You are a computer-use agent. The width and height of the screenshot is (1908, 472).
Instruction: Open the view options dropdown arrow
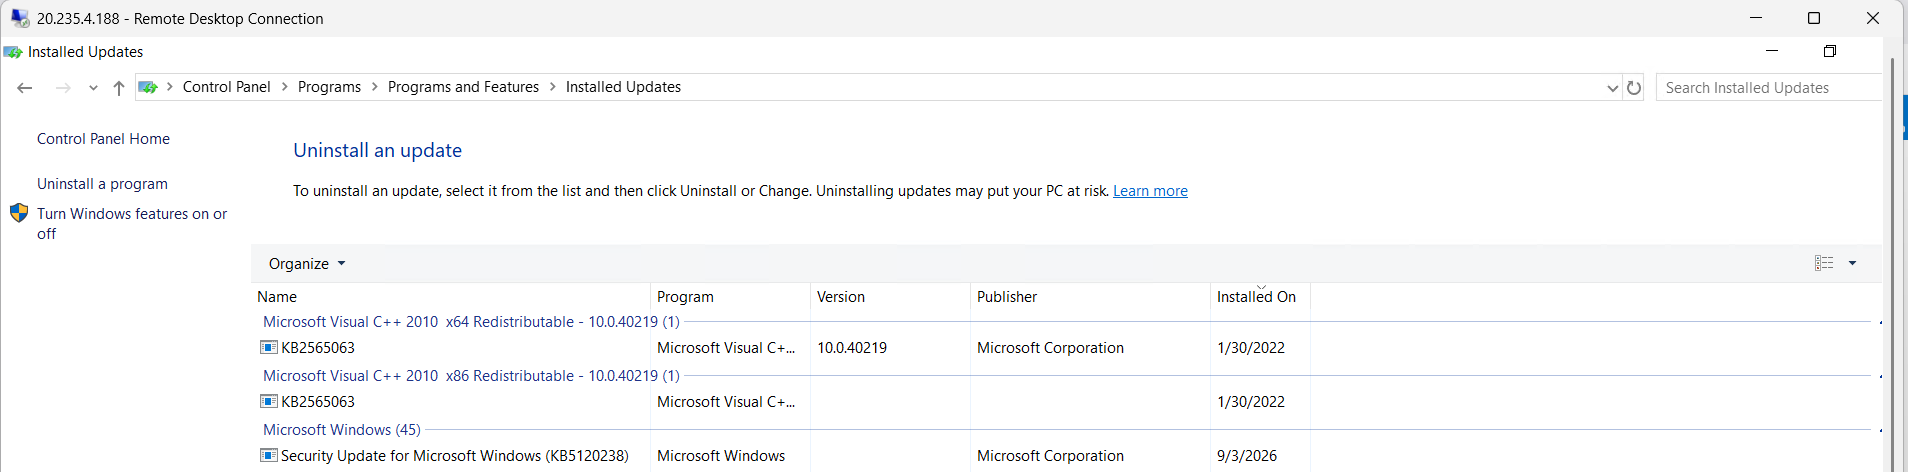click(1852, 263)
